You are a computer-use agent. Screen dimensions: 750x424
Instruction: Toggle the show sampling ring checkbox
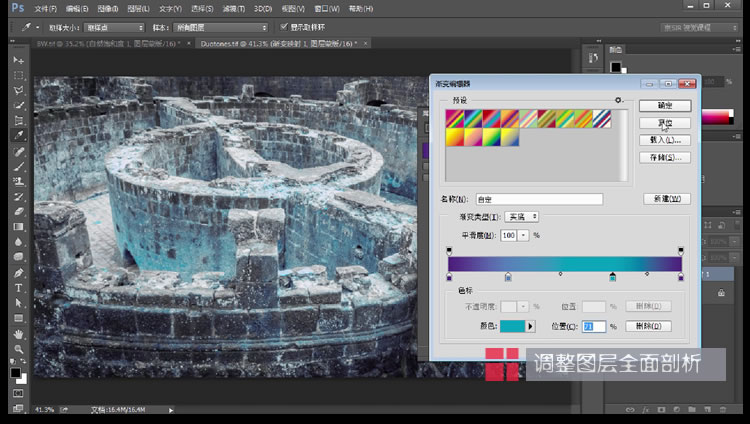click(284, 27)
